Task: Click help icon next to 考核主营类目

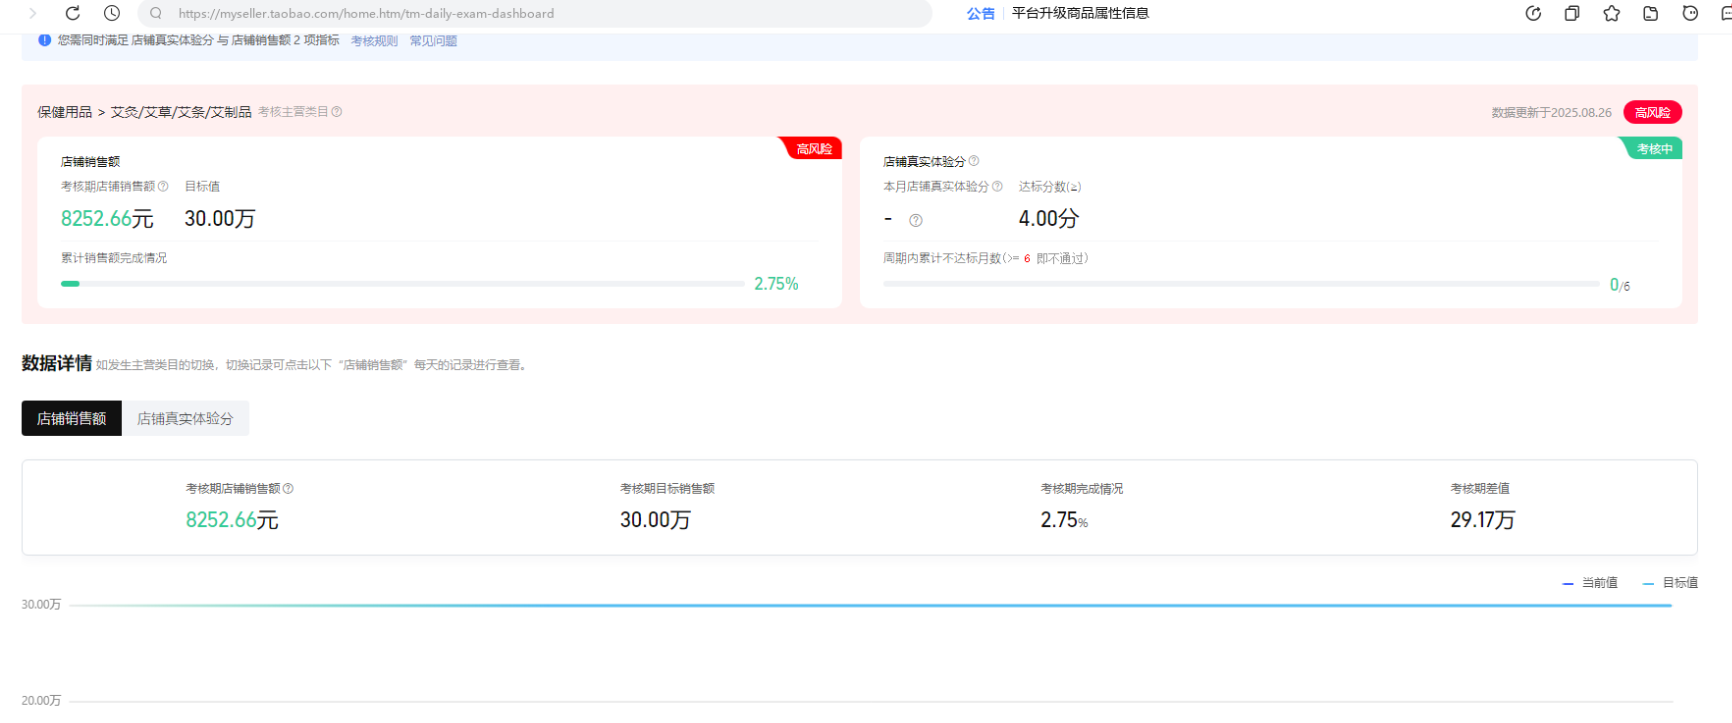Action: tap(337, 112)
